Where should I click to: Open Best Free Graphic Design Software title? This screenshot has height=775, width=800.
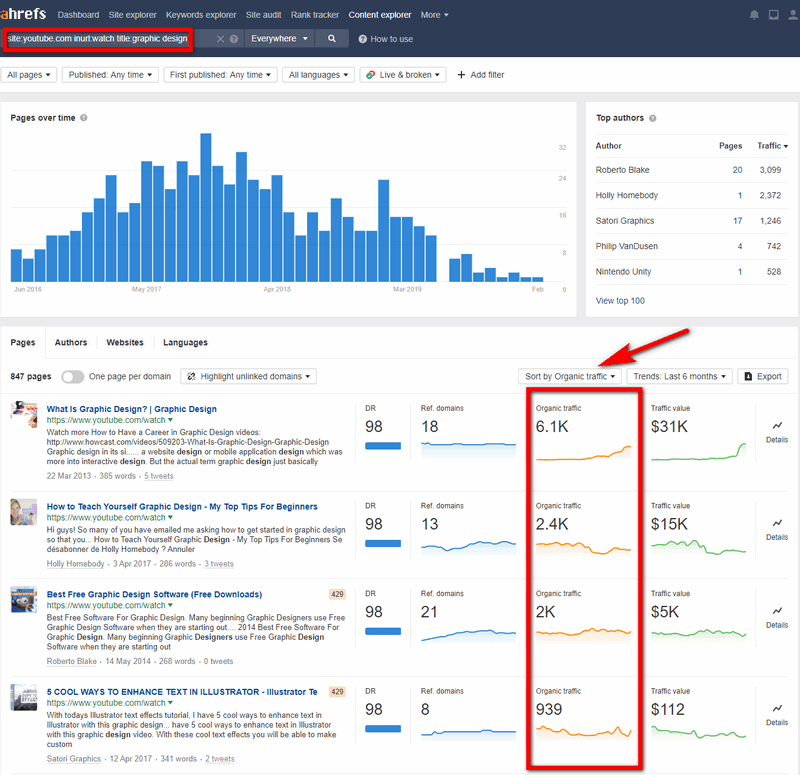click(x=154, y=594)
